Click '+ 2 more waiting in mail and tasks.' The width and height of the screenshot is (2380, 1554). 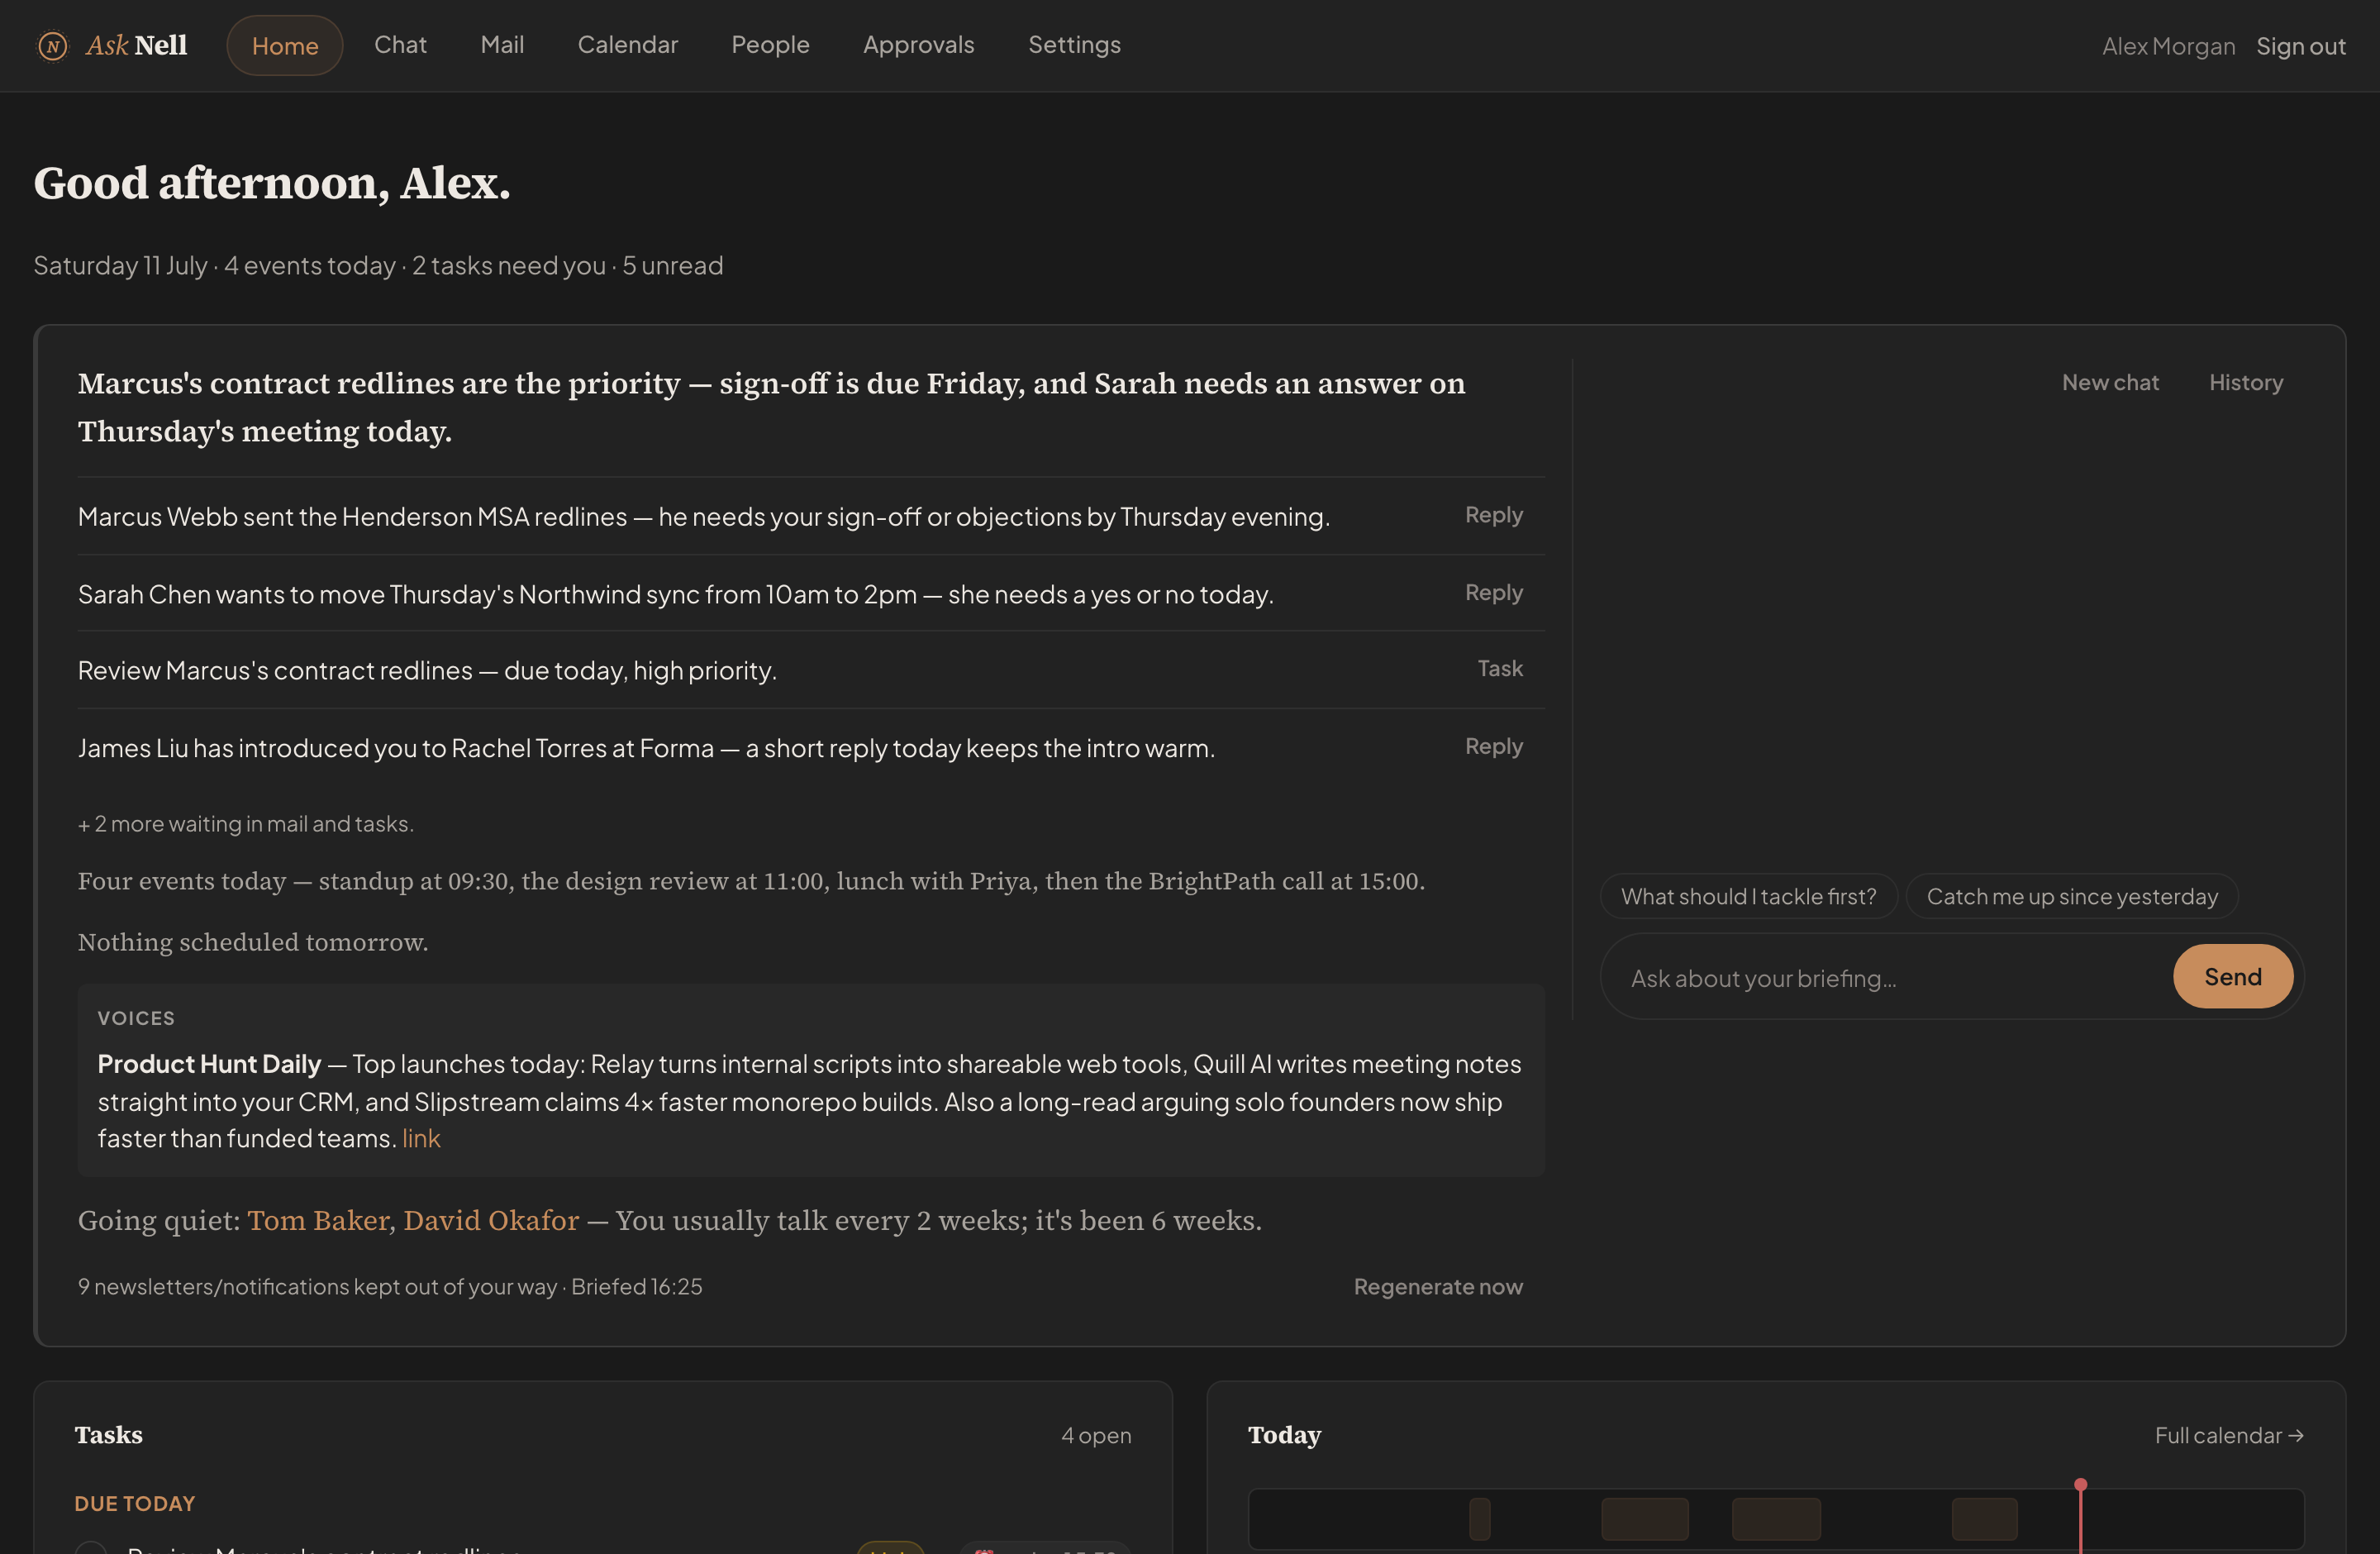(246, 824)
